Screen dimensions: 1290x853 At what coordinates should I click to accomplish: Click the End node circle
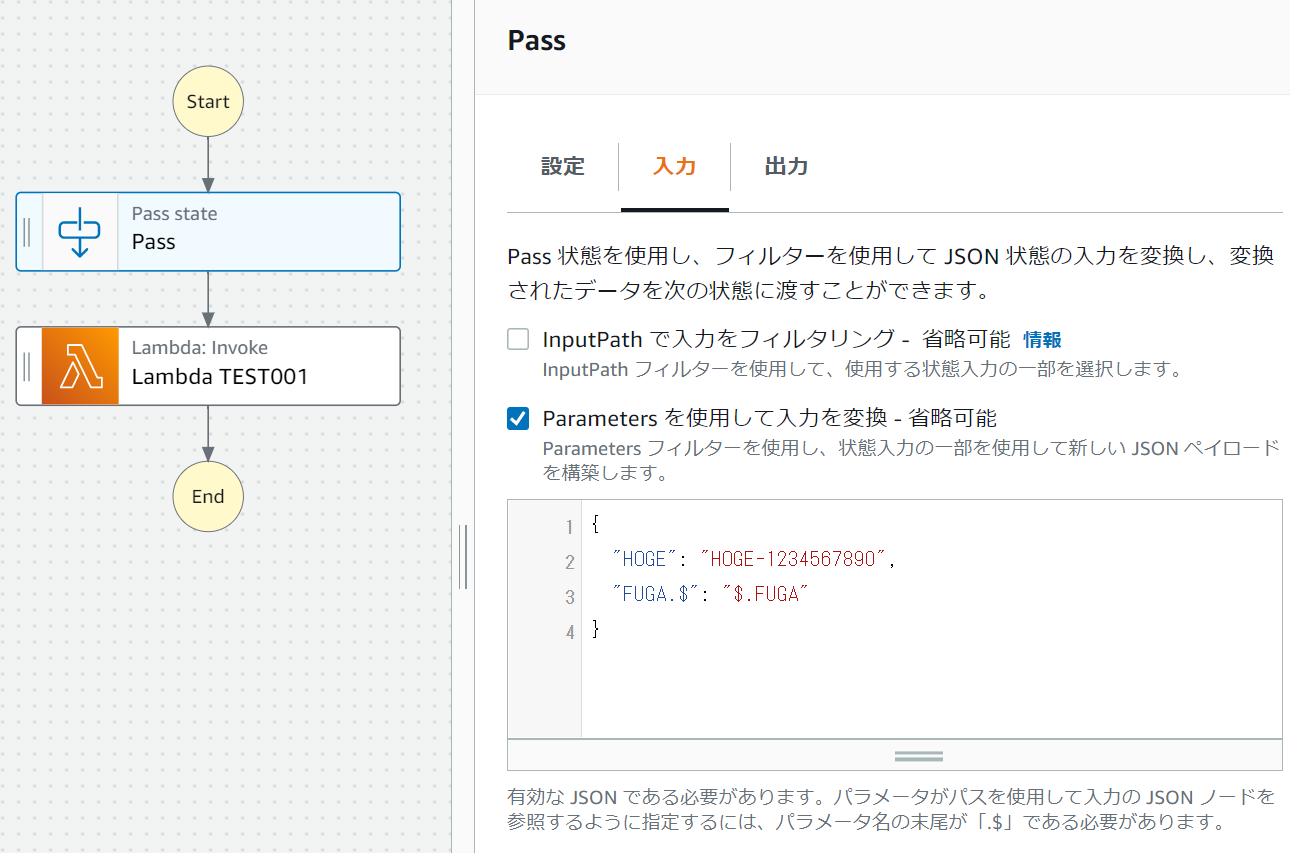click(207, 496)
